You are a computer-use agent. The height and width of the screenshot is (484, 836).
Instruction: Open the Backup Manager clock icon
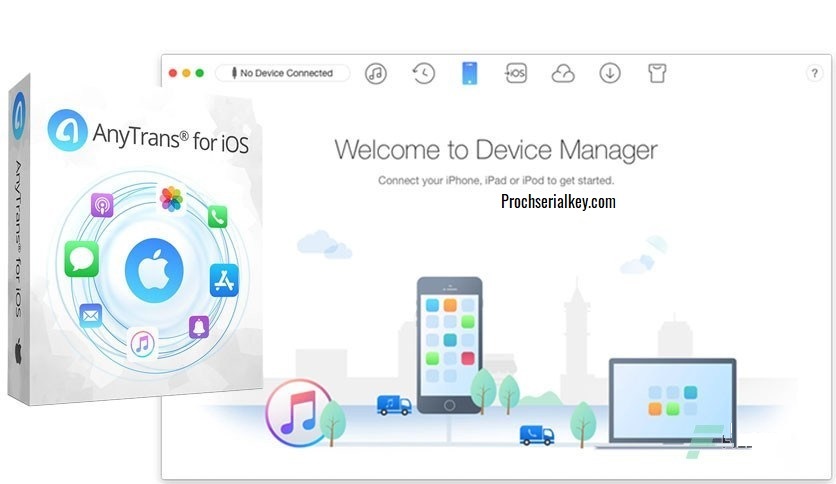pyautogui.click(x=424, y=74)
